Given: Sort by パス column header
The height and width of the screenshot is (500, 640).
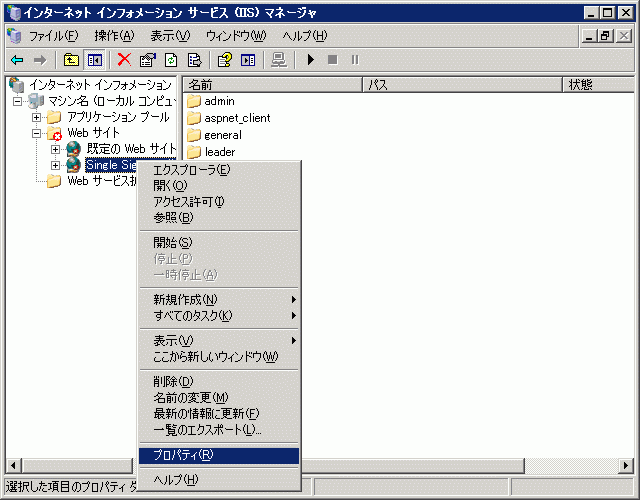Looking at the screenshot, I should tap(463, 85).
